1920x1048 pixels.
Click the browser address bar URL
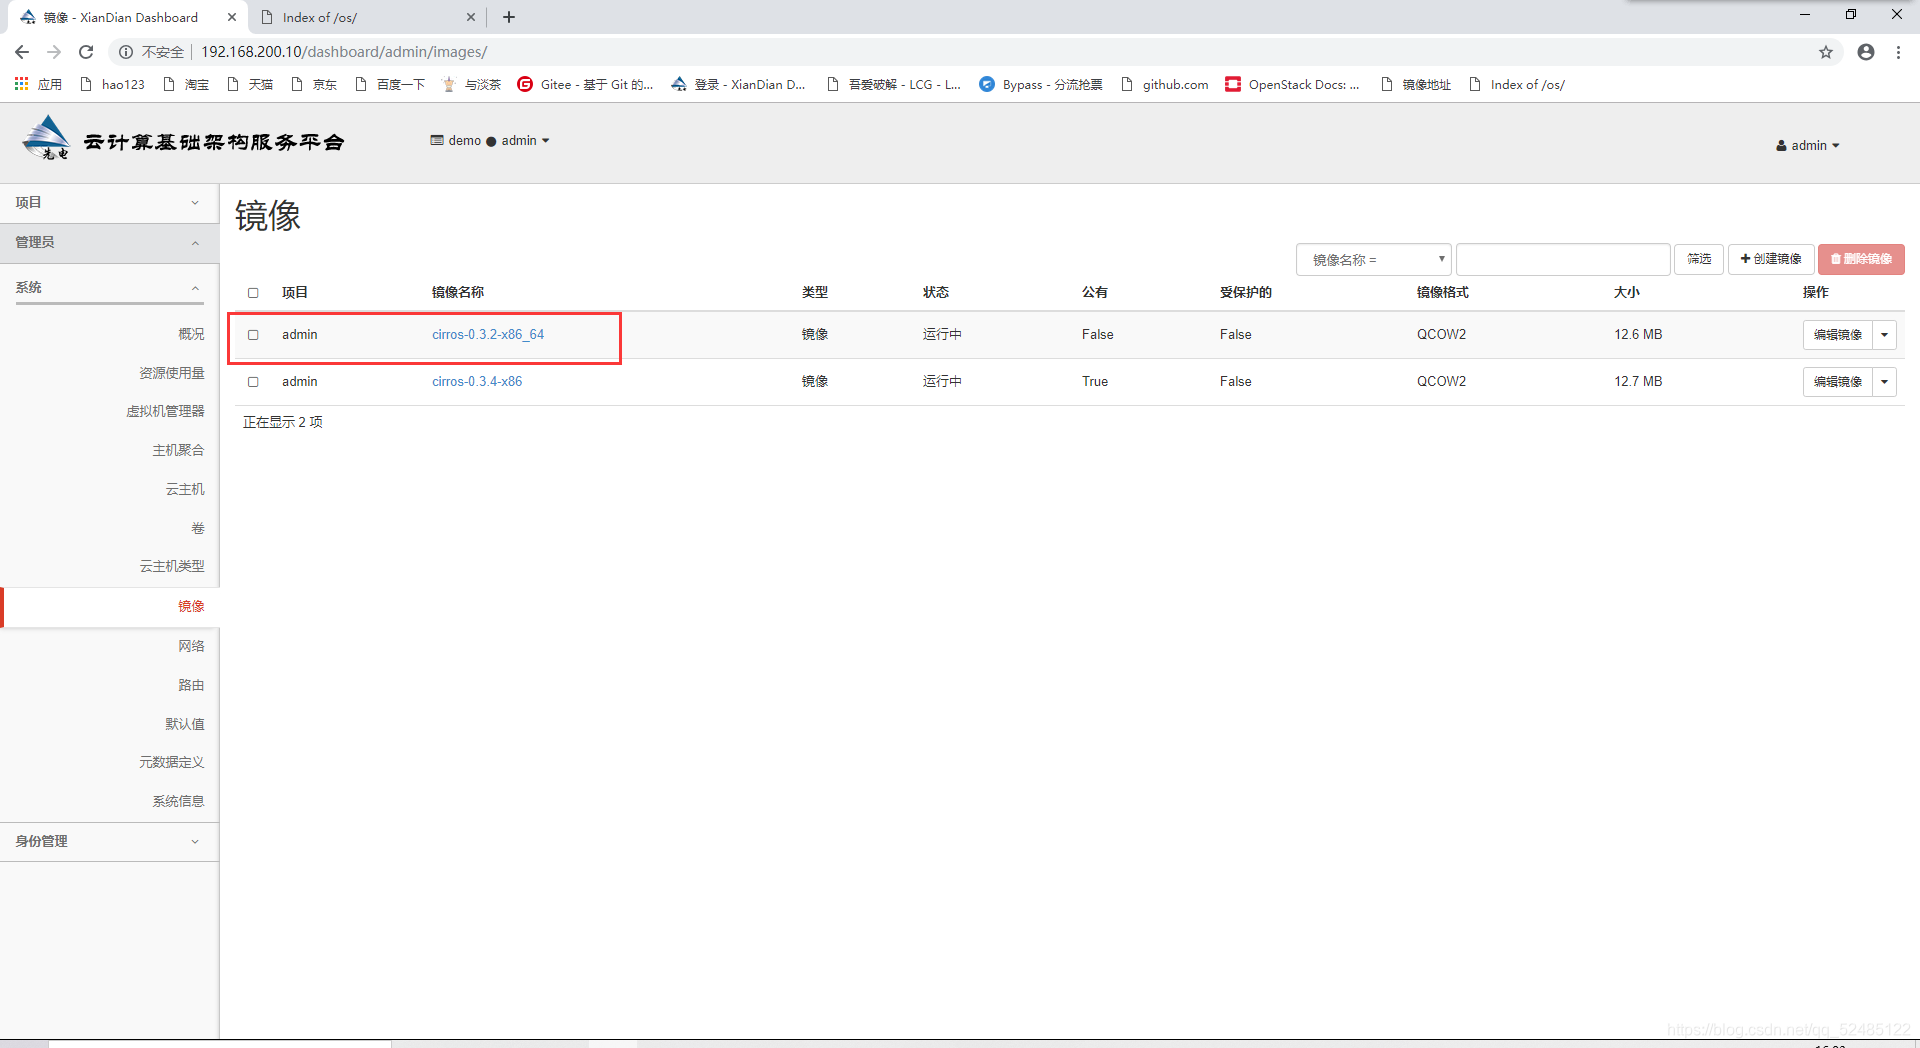[x=344, y=52]
